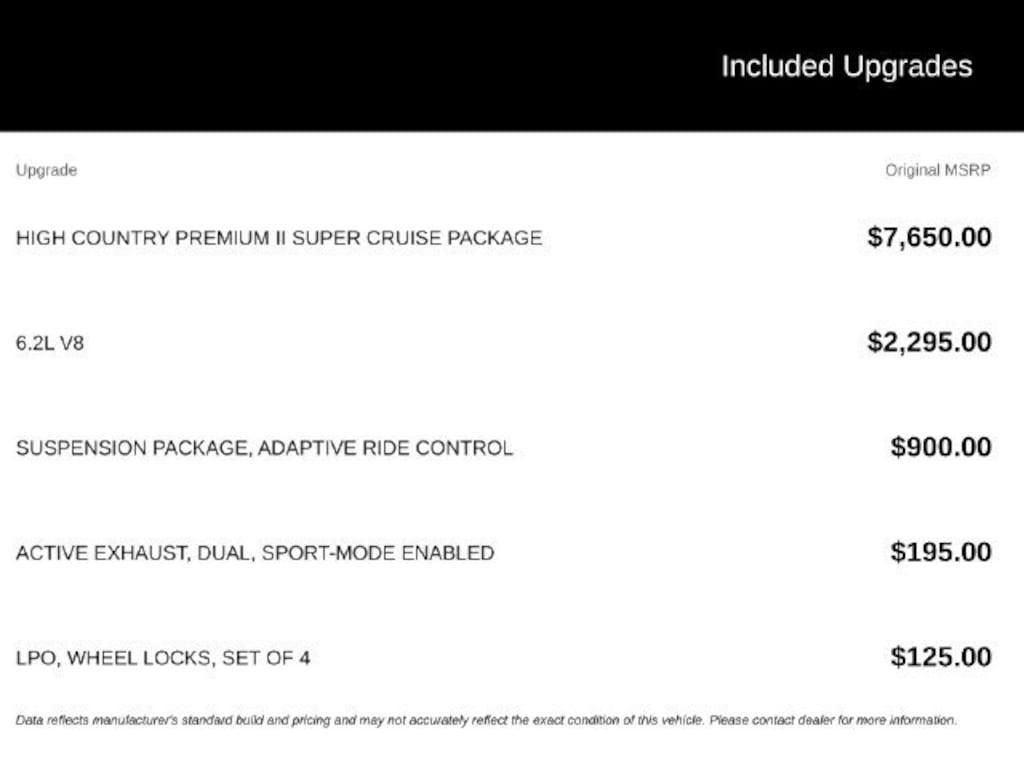Open Suspension Package, Adaptive Ride Control
The image size is (1024, 768).
[x=264, y=448]
